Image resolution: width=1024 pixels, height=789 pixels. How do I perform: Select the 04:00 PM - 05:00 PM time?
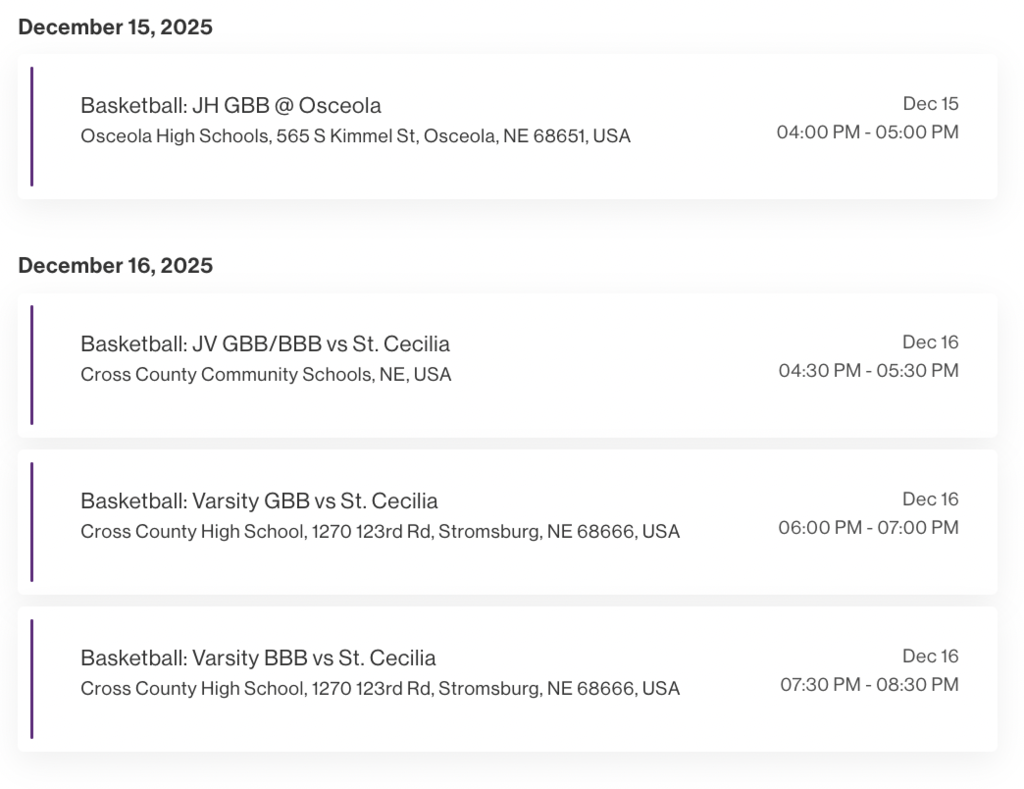pos(867,132)
